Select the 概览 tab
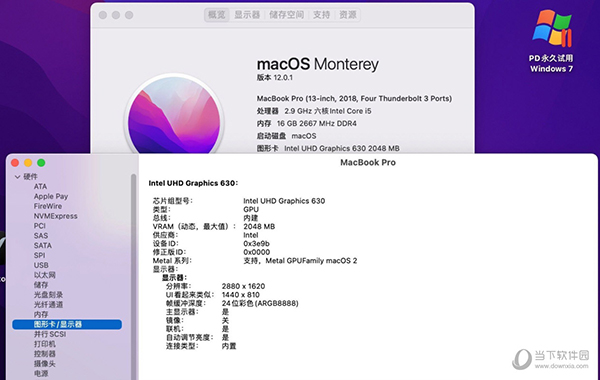 click(x=217, y=15)
